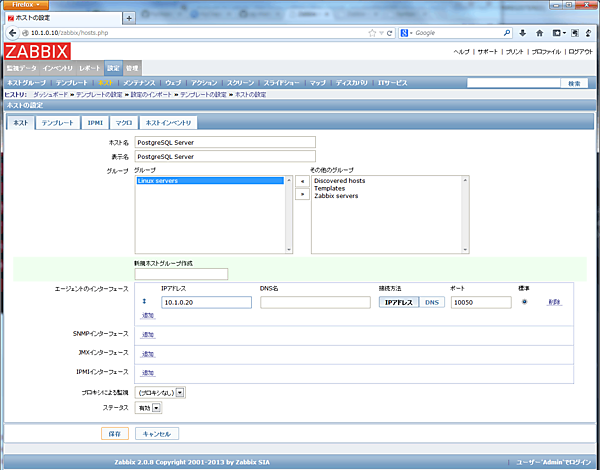
Task: Select the 標準 default interface radio button
Action: [524, 301]
